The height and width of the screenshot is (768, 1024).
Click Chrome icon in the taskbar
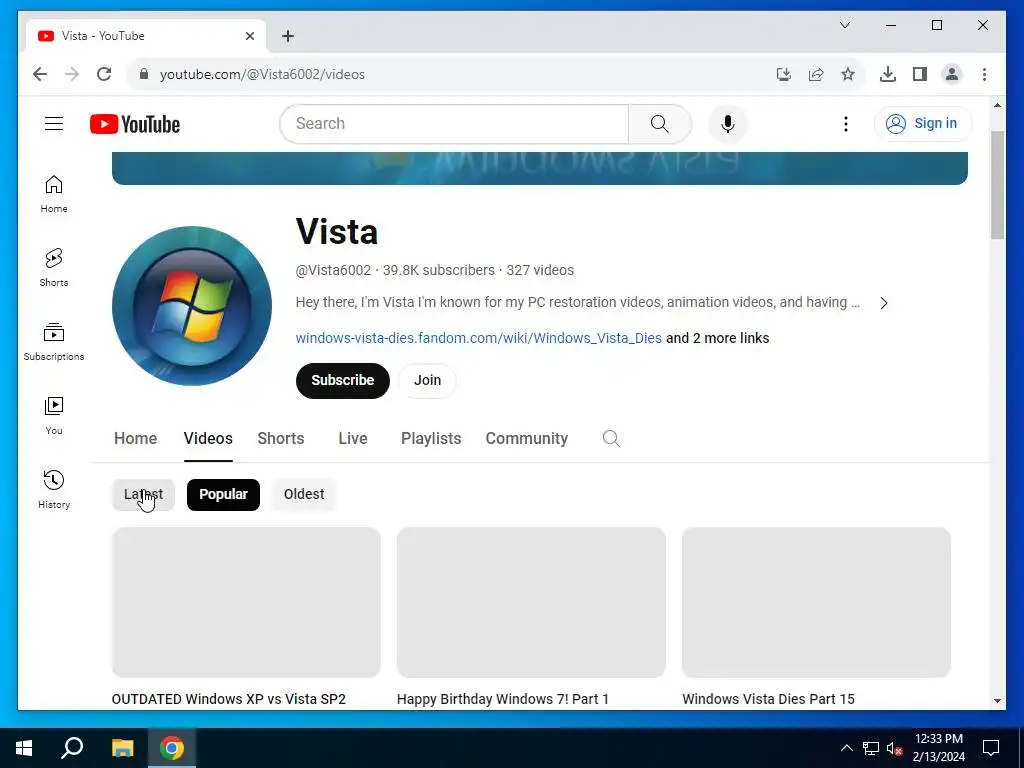172,748
